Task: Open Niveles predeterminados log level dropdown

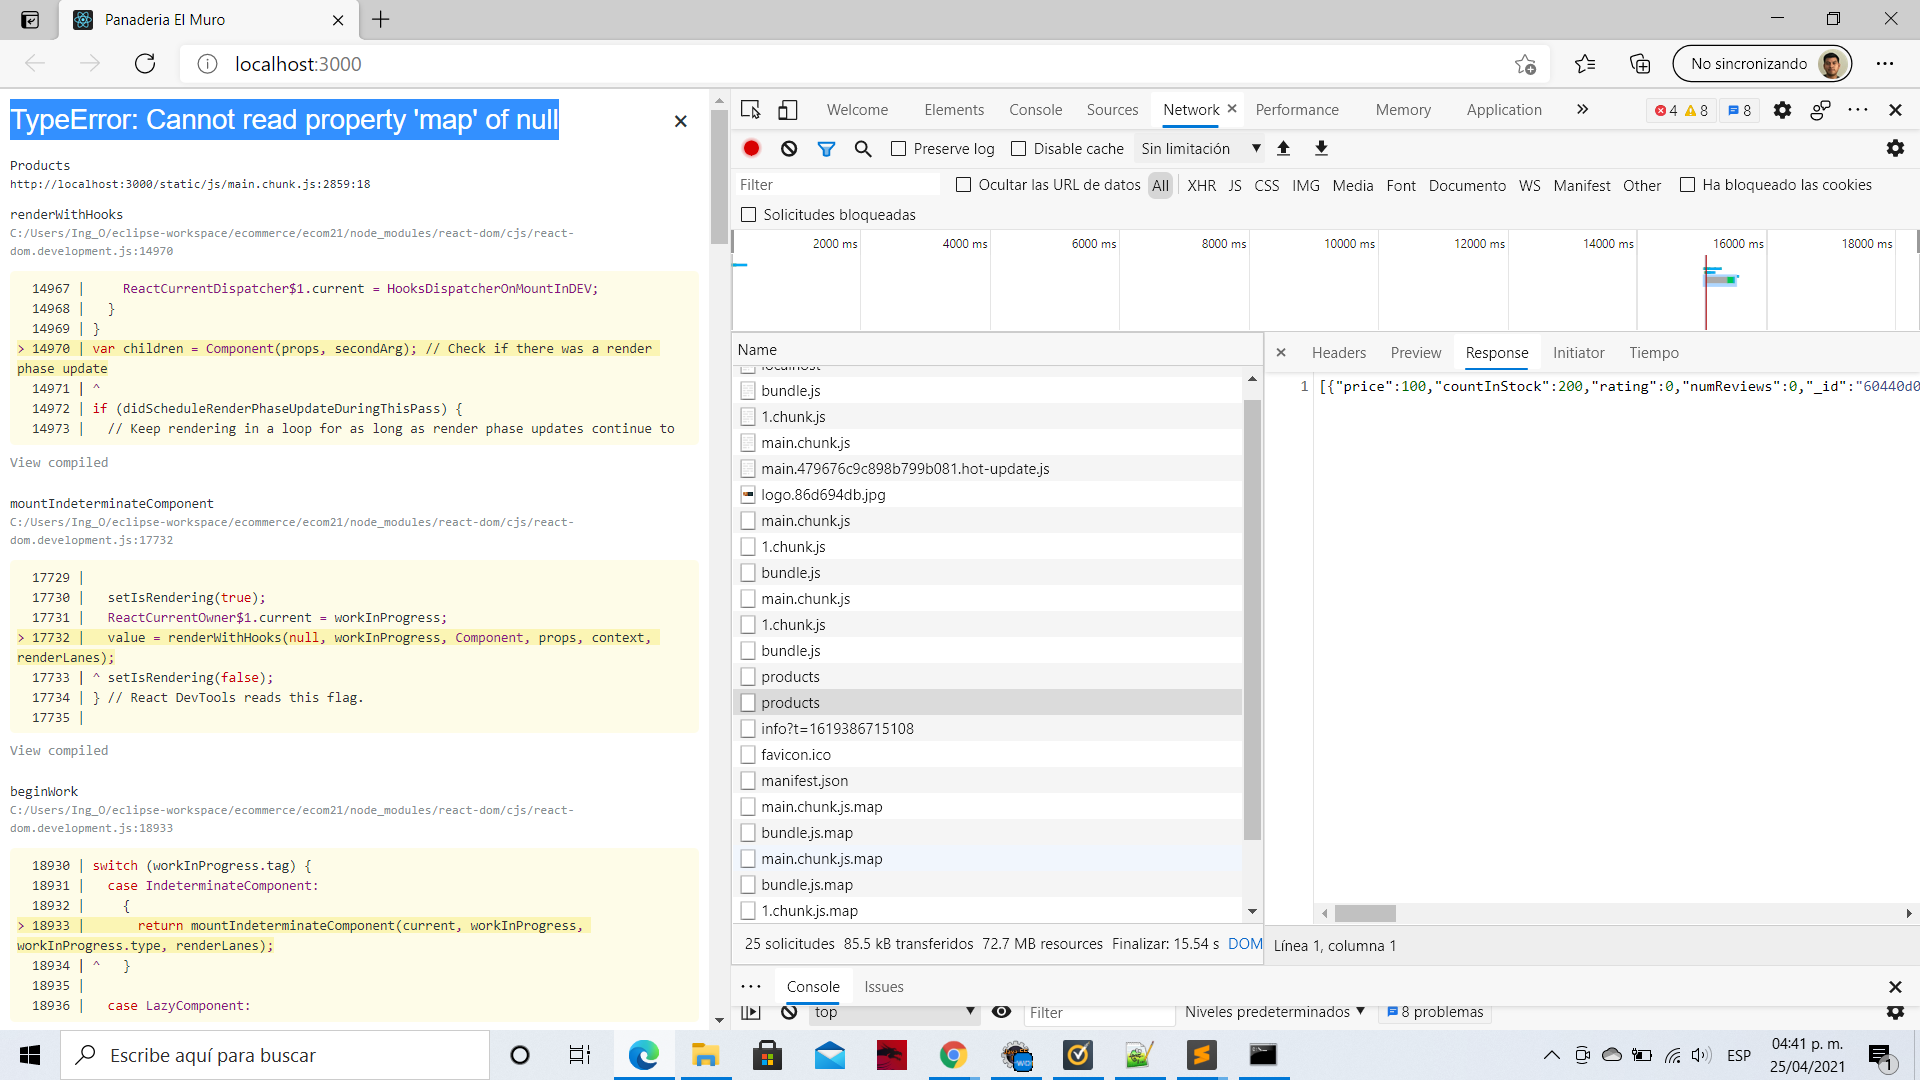Action: [x=1275, y=1012]
